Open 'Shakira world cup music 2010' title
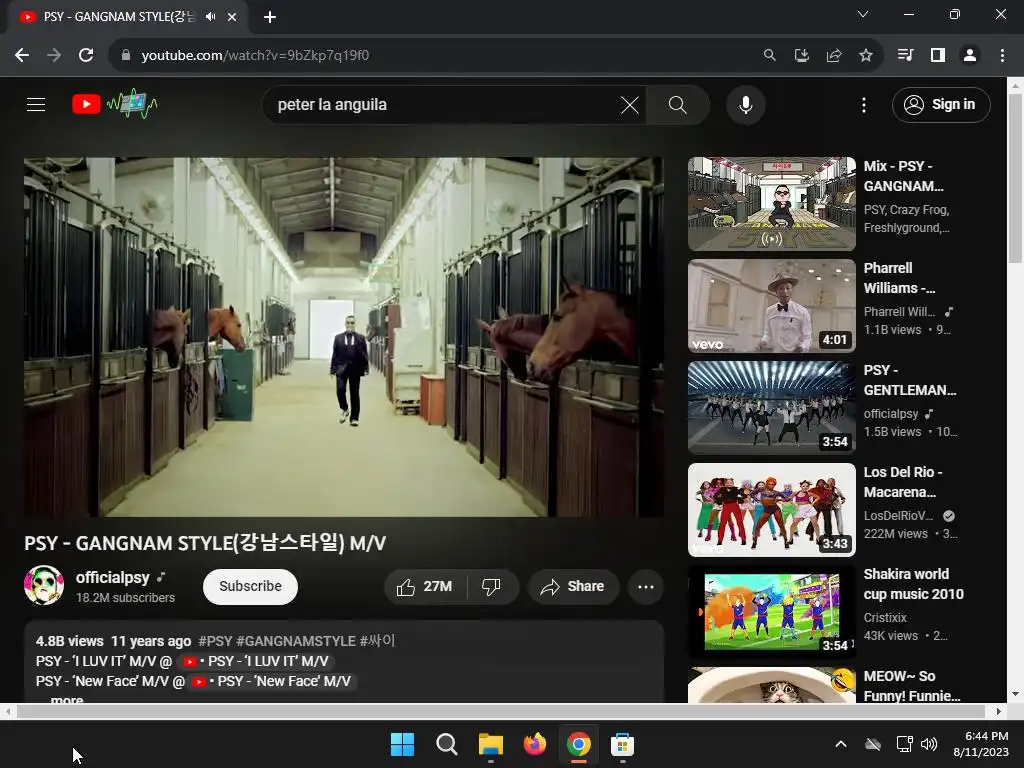Screen dimensions: 1024x768 913,584
